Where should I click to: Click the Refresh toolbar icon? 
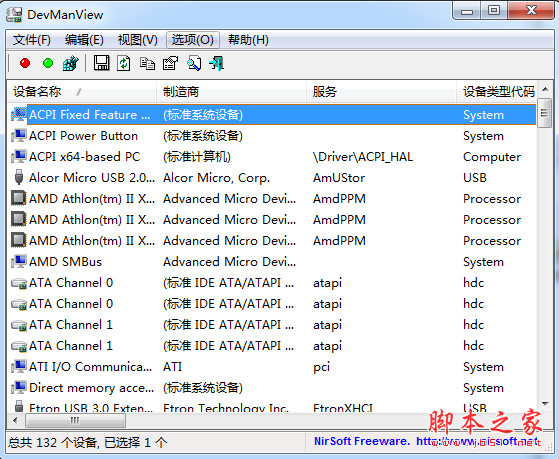(x=124, y=63)
